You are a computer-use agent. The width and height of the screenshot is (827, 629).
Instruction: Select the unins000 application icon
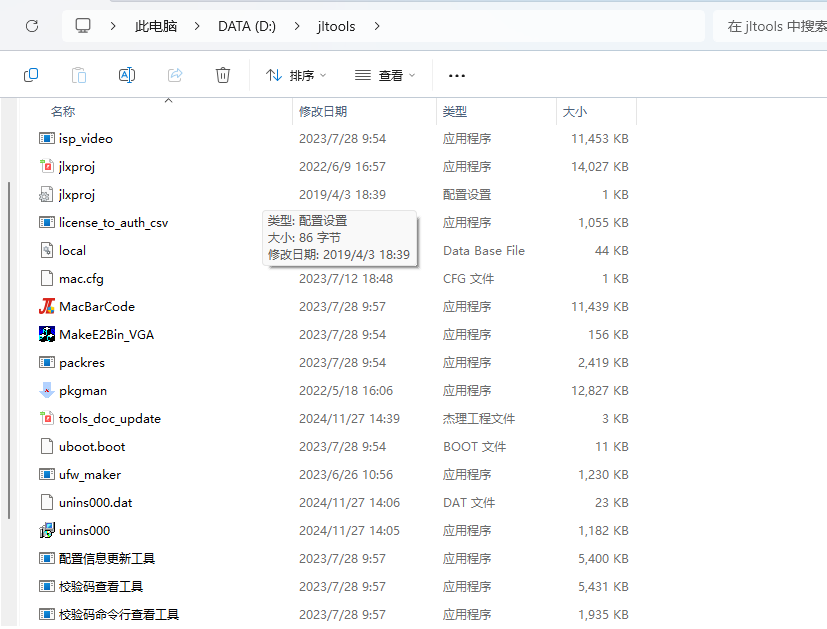pyautogui.click(x=47, y=530)
